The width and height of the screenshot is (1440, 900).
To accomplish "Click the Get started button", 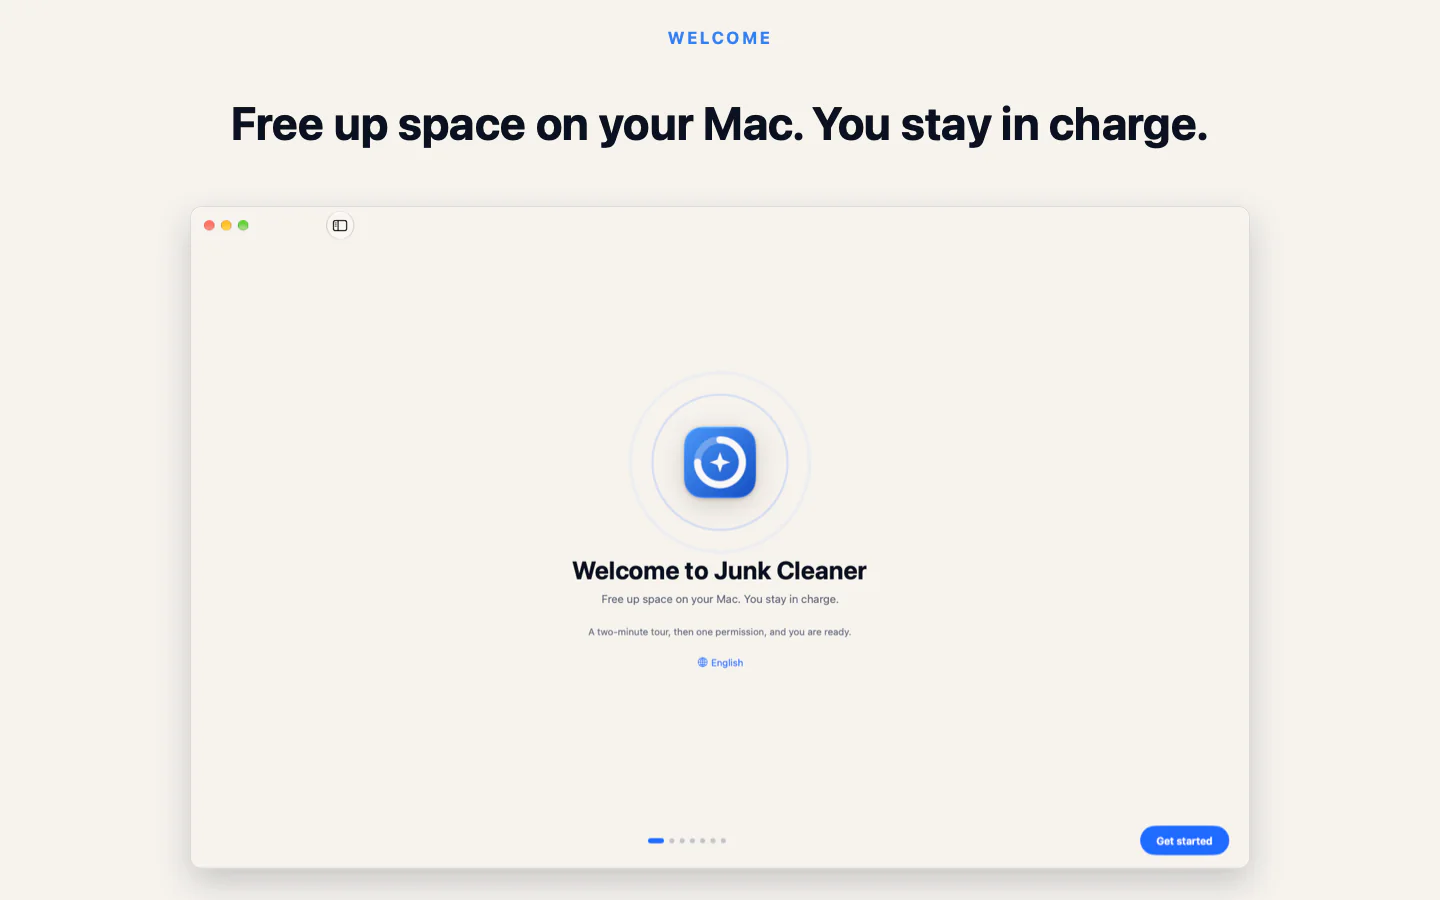I will click(1184, 841).
